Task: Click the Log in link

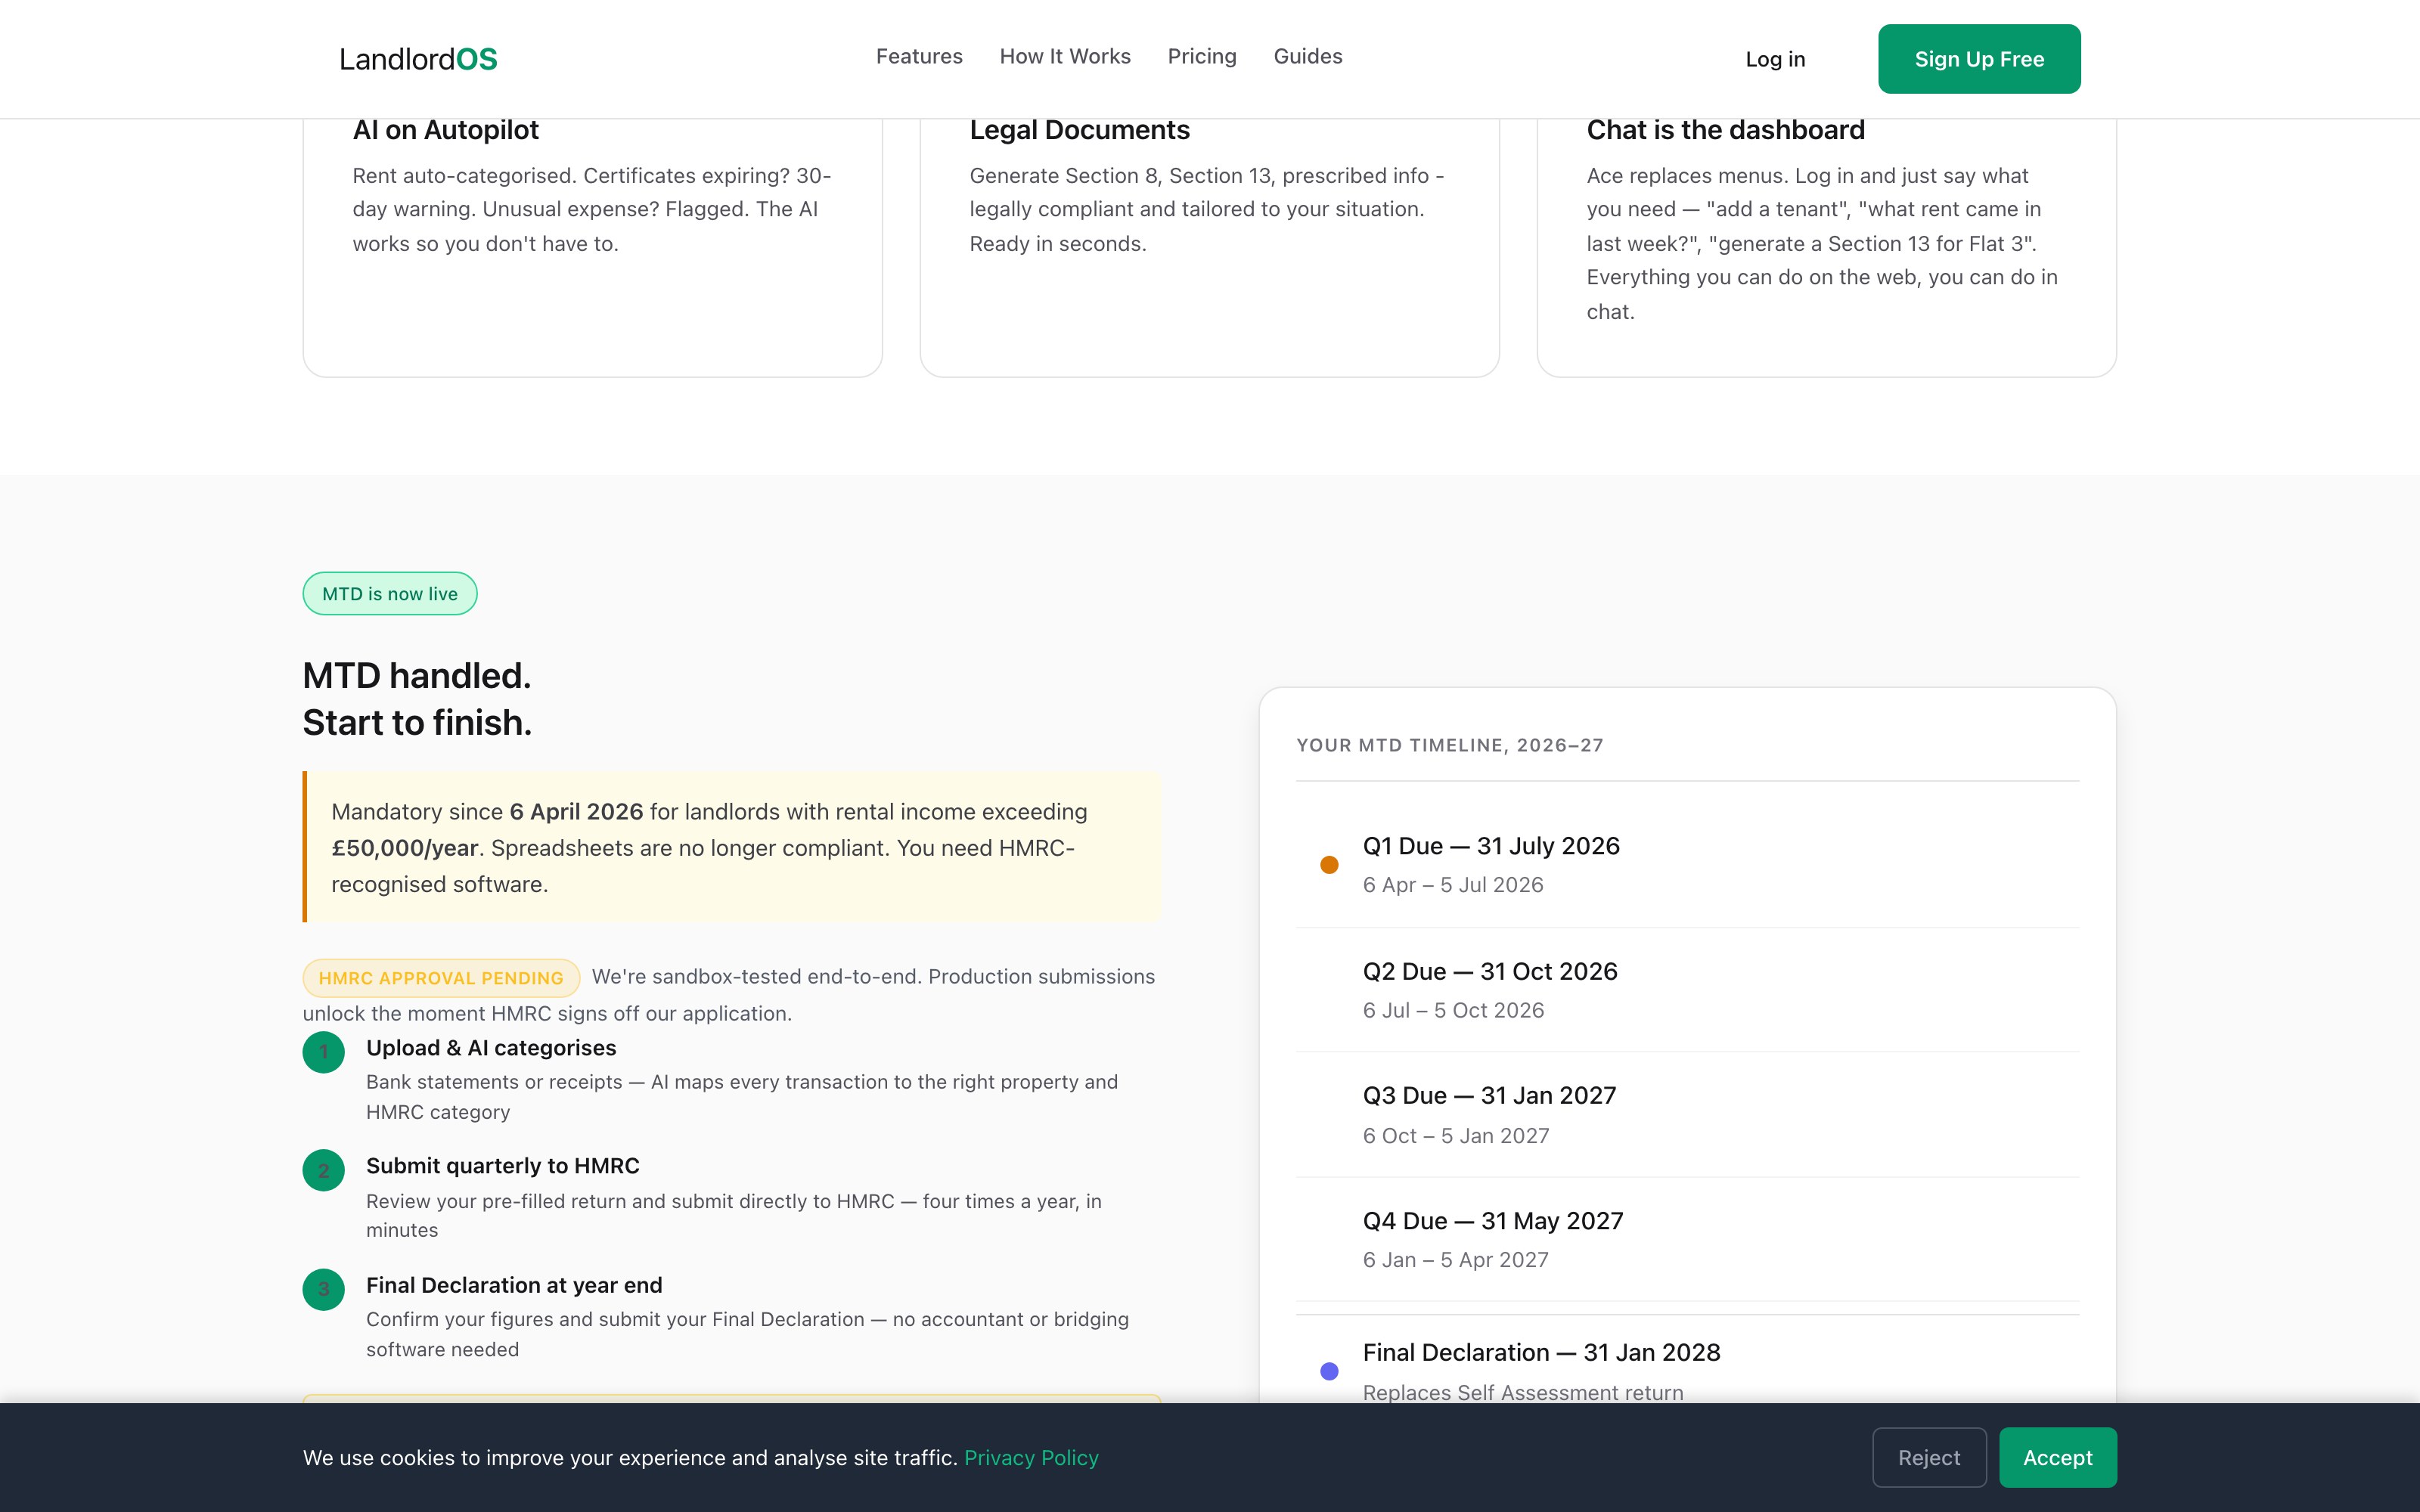Action: [1775, 59]
